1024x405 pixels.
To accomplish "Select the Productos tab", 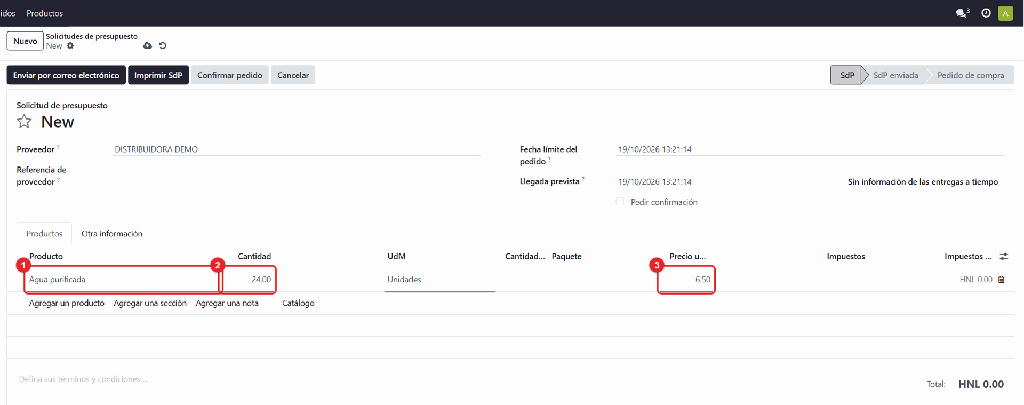I will click(x=44, y=233).
